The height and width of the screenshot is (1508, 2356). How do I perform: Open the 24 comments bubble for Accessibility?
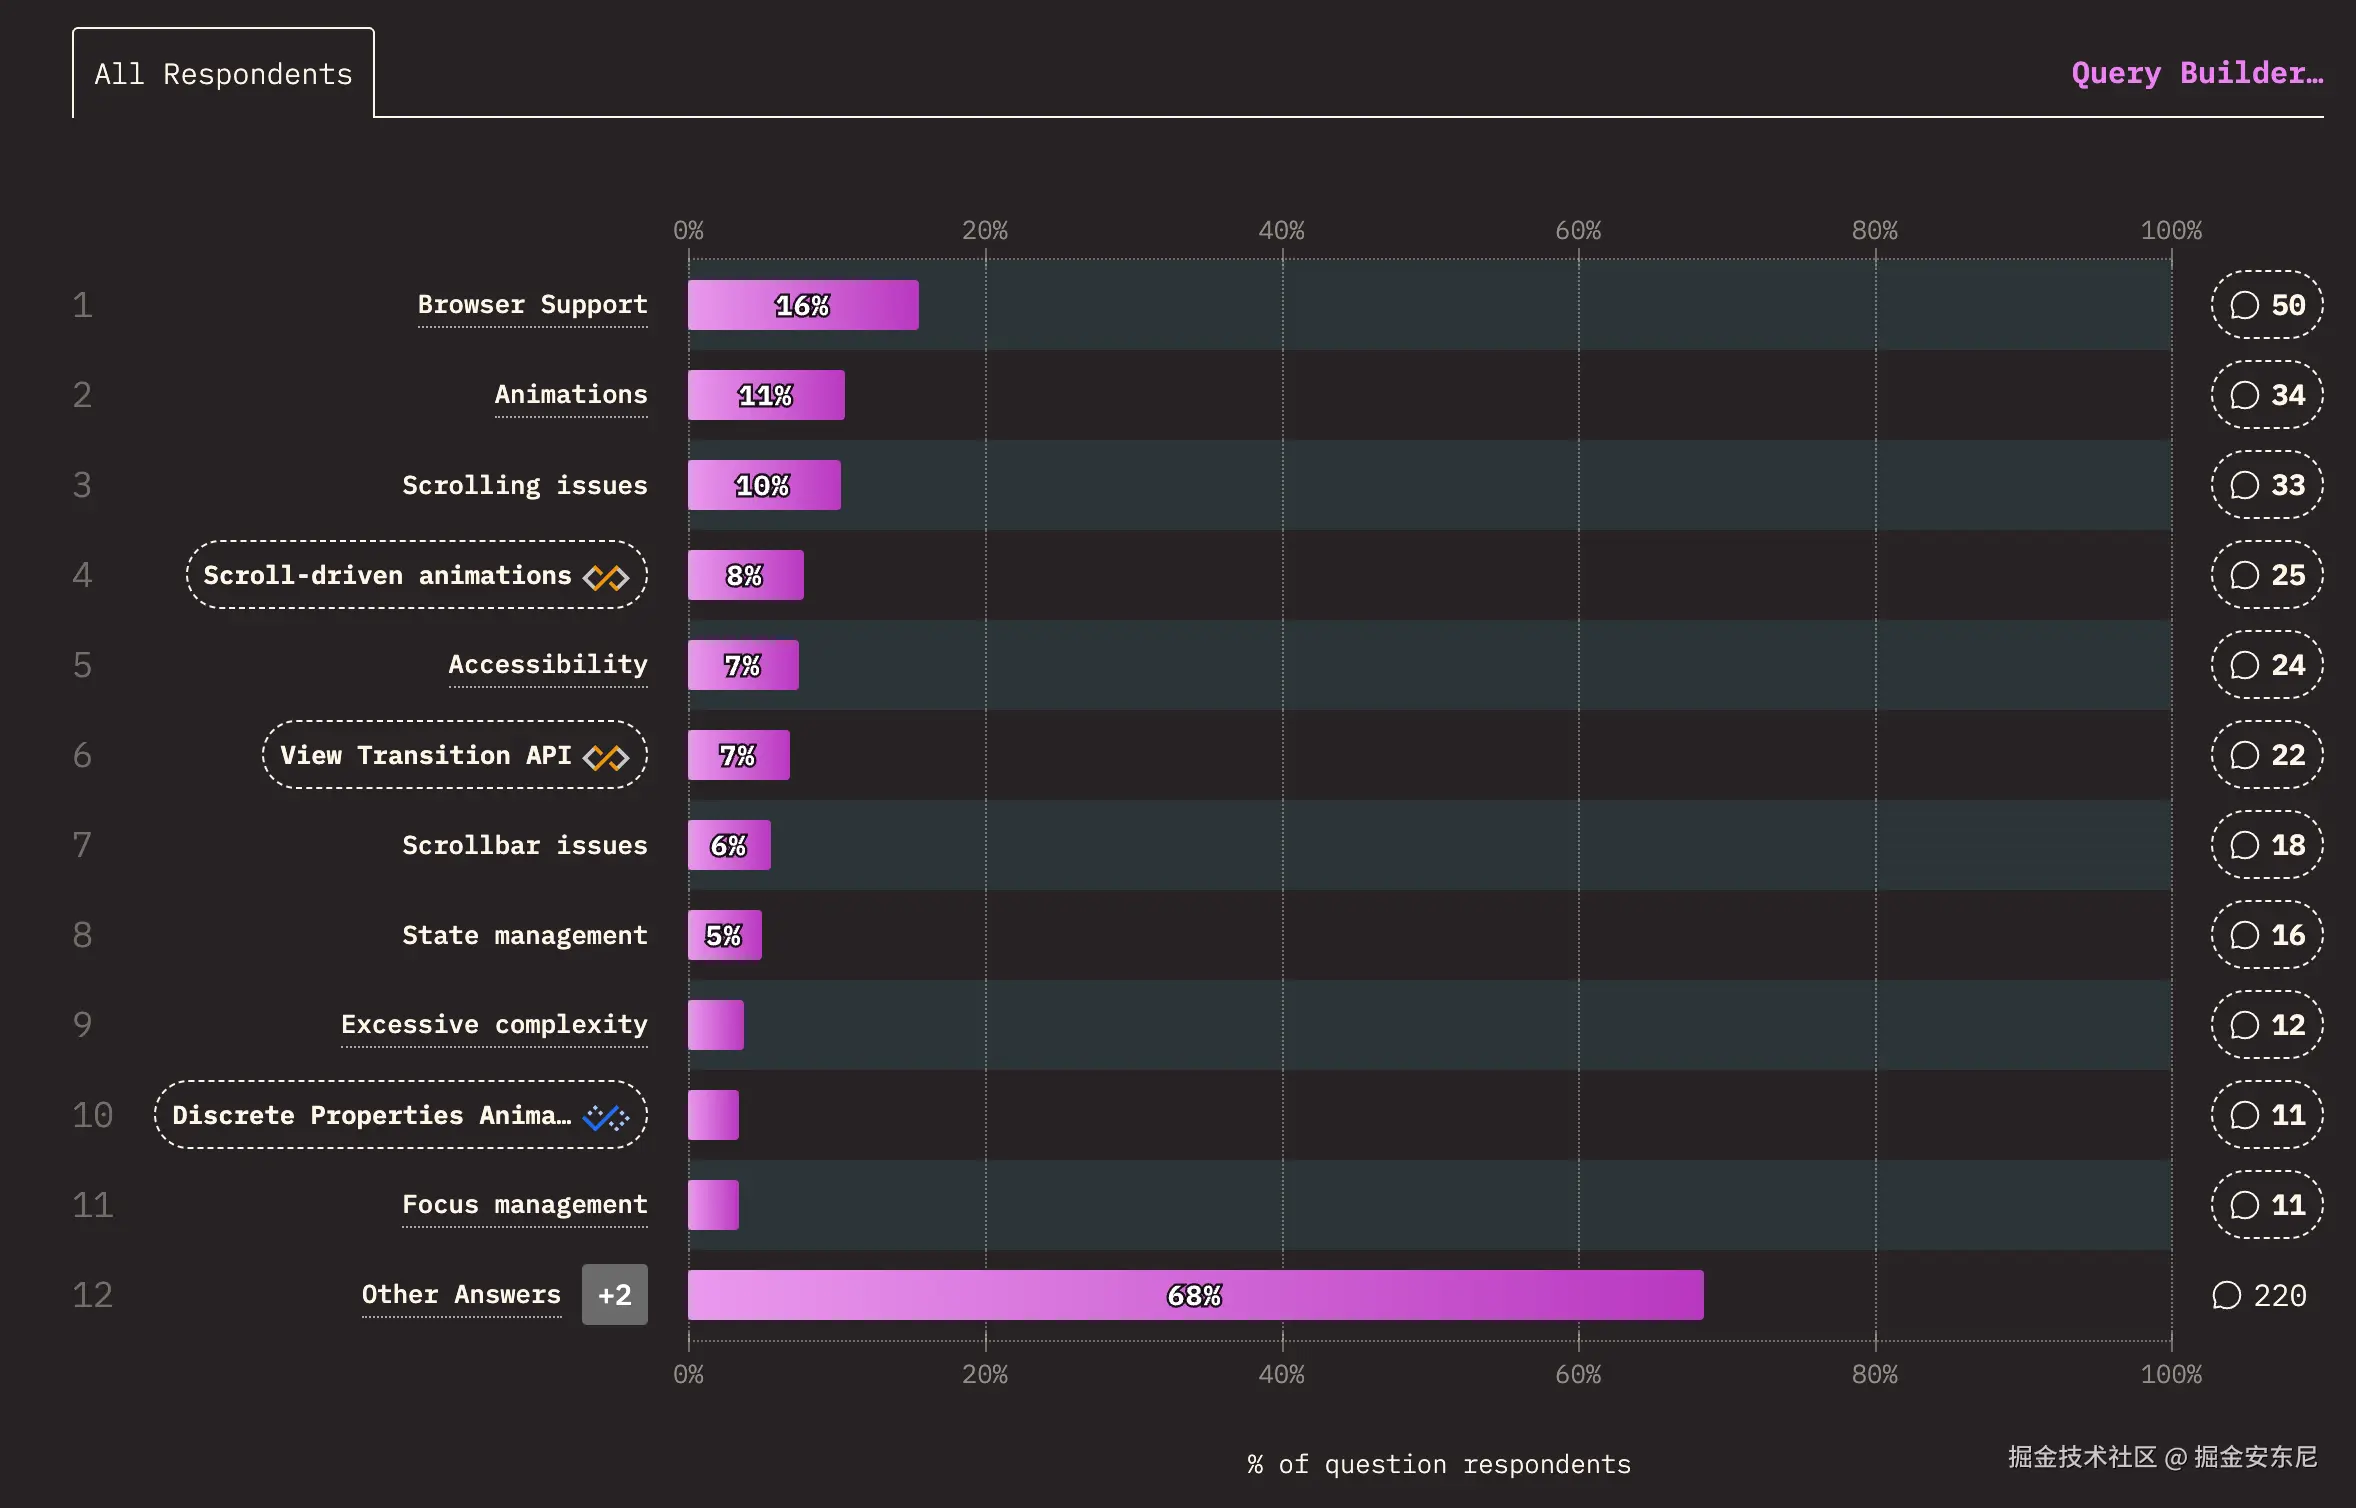(2266, 665)
